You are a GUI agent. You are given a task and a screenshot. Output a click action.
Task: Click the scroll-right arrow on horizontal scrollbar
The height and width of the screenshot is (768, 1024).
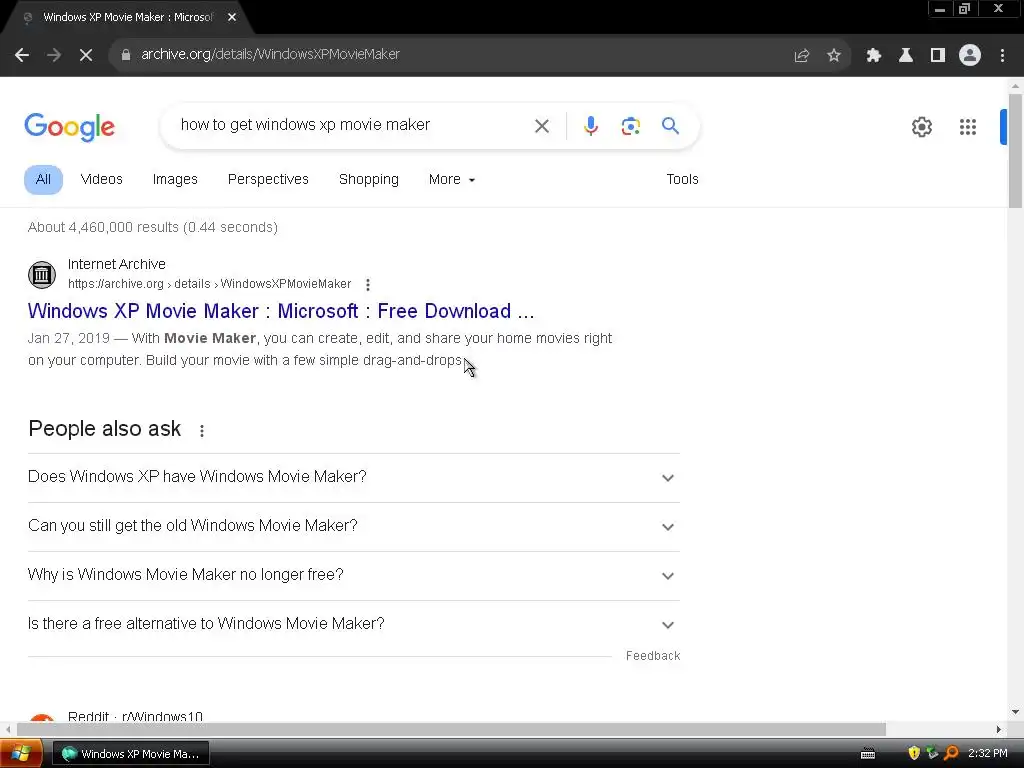pyautogui.click(x=998, y=729)
